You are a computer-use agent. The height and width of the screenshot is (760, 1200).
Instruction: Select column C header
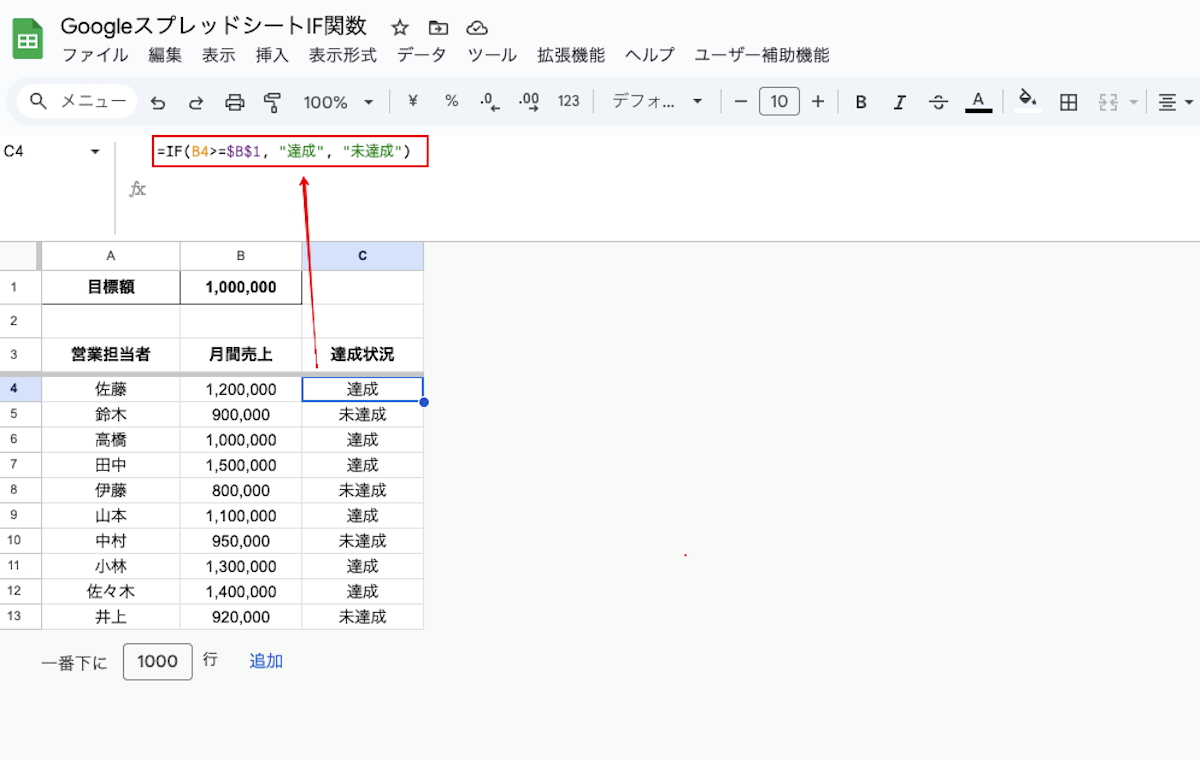[362, 256]
